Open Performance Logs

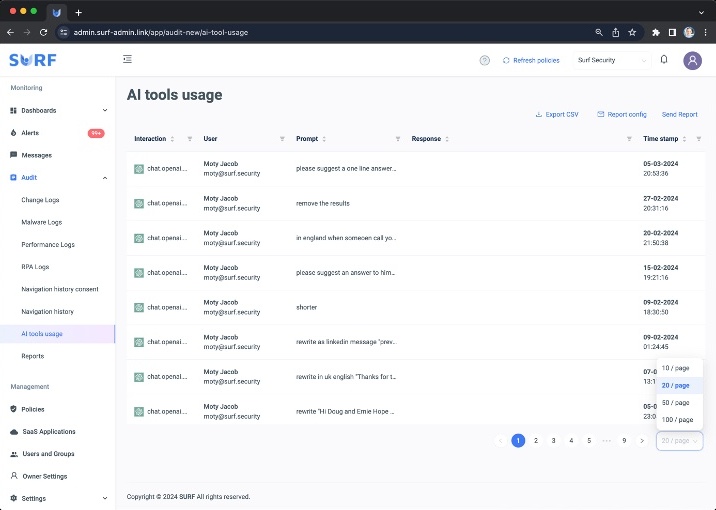48,245
